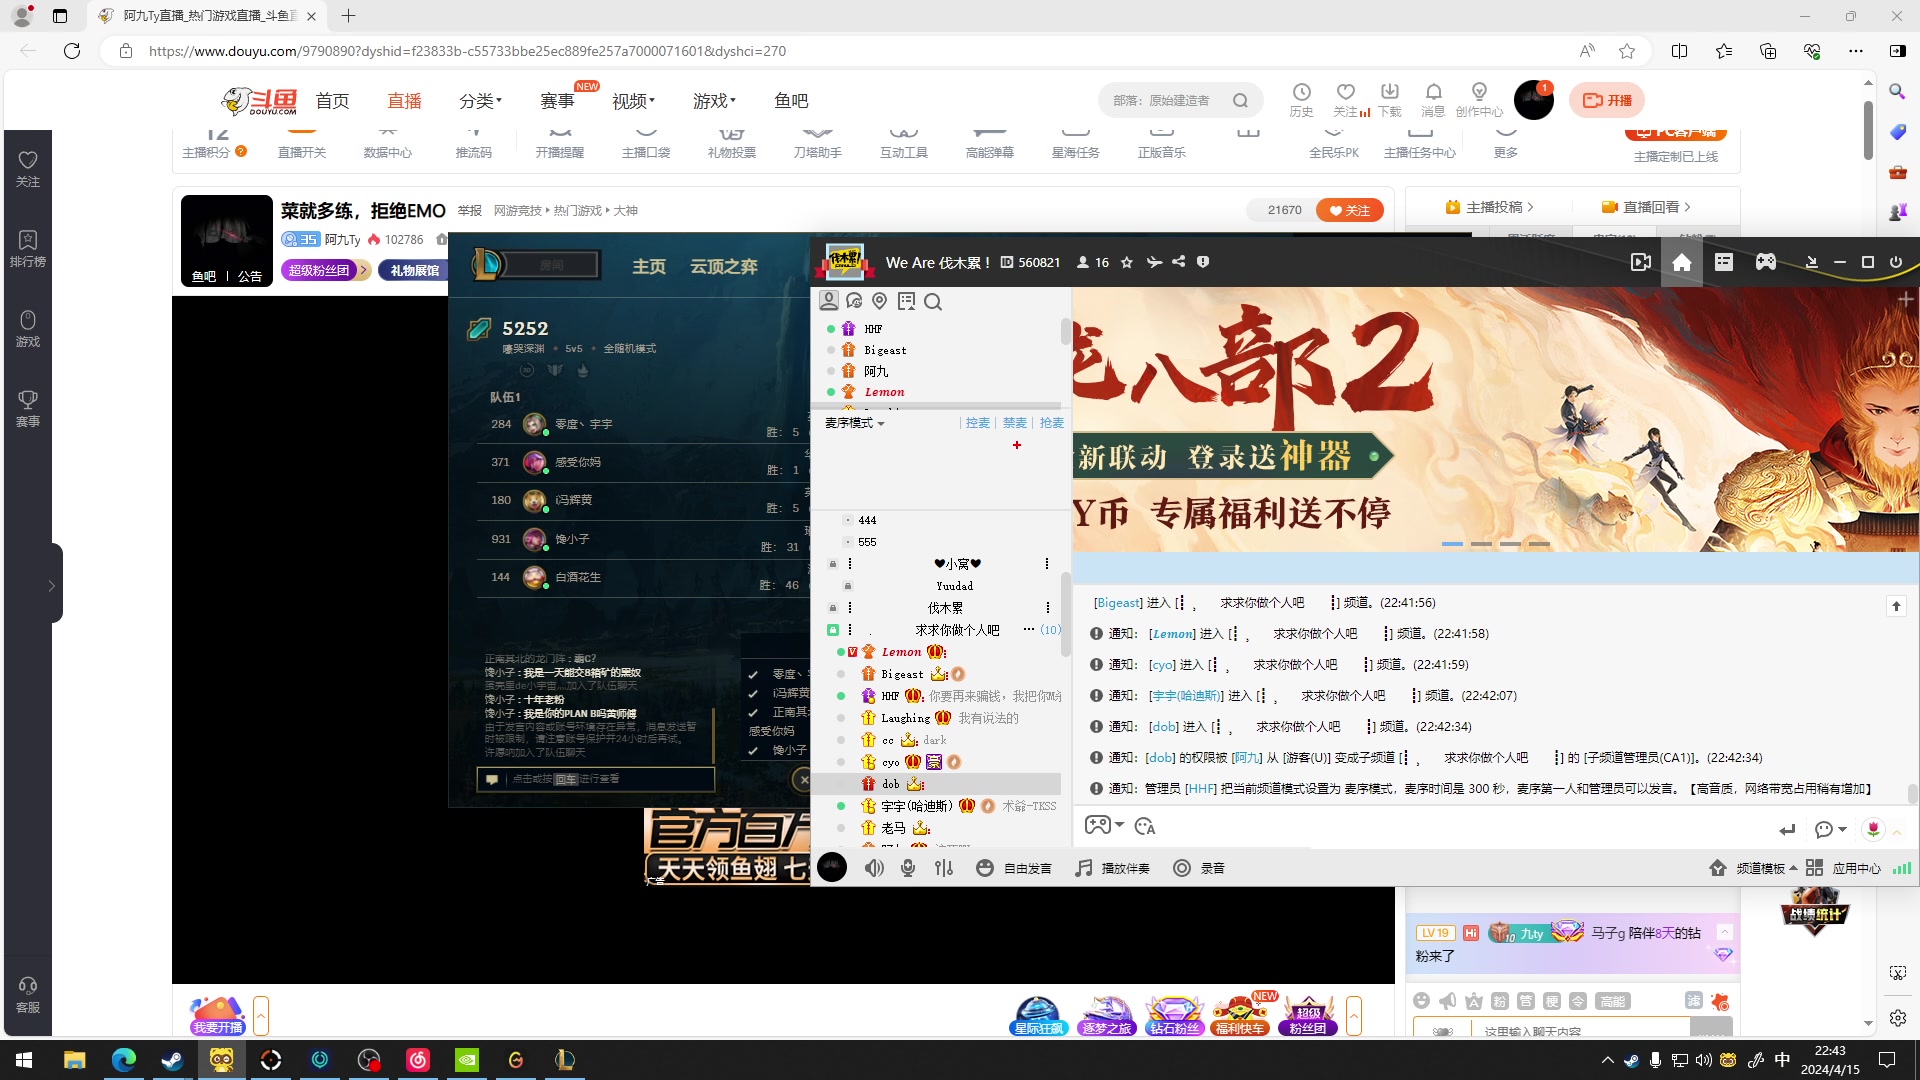
Task: Click the Douyu user avatar in header
Action: (x=1533, y=100)
